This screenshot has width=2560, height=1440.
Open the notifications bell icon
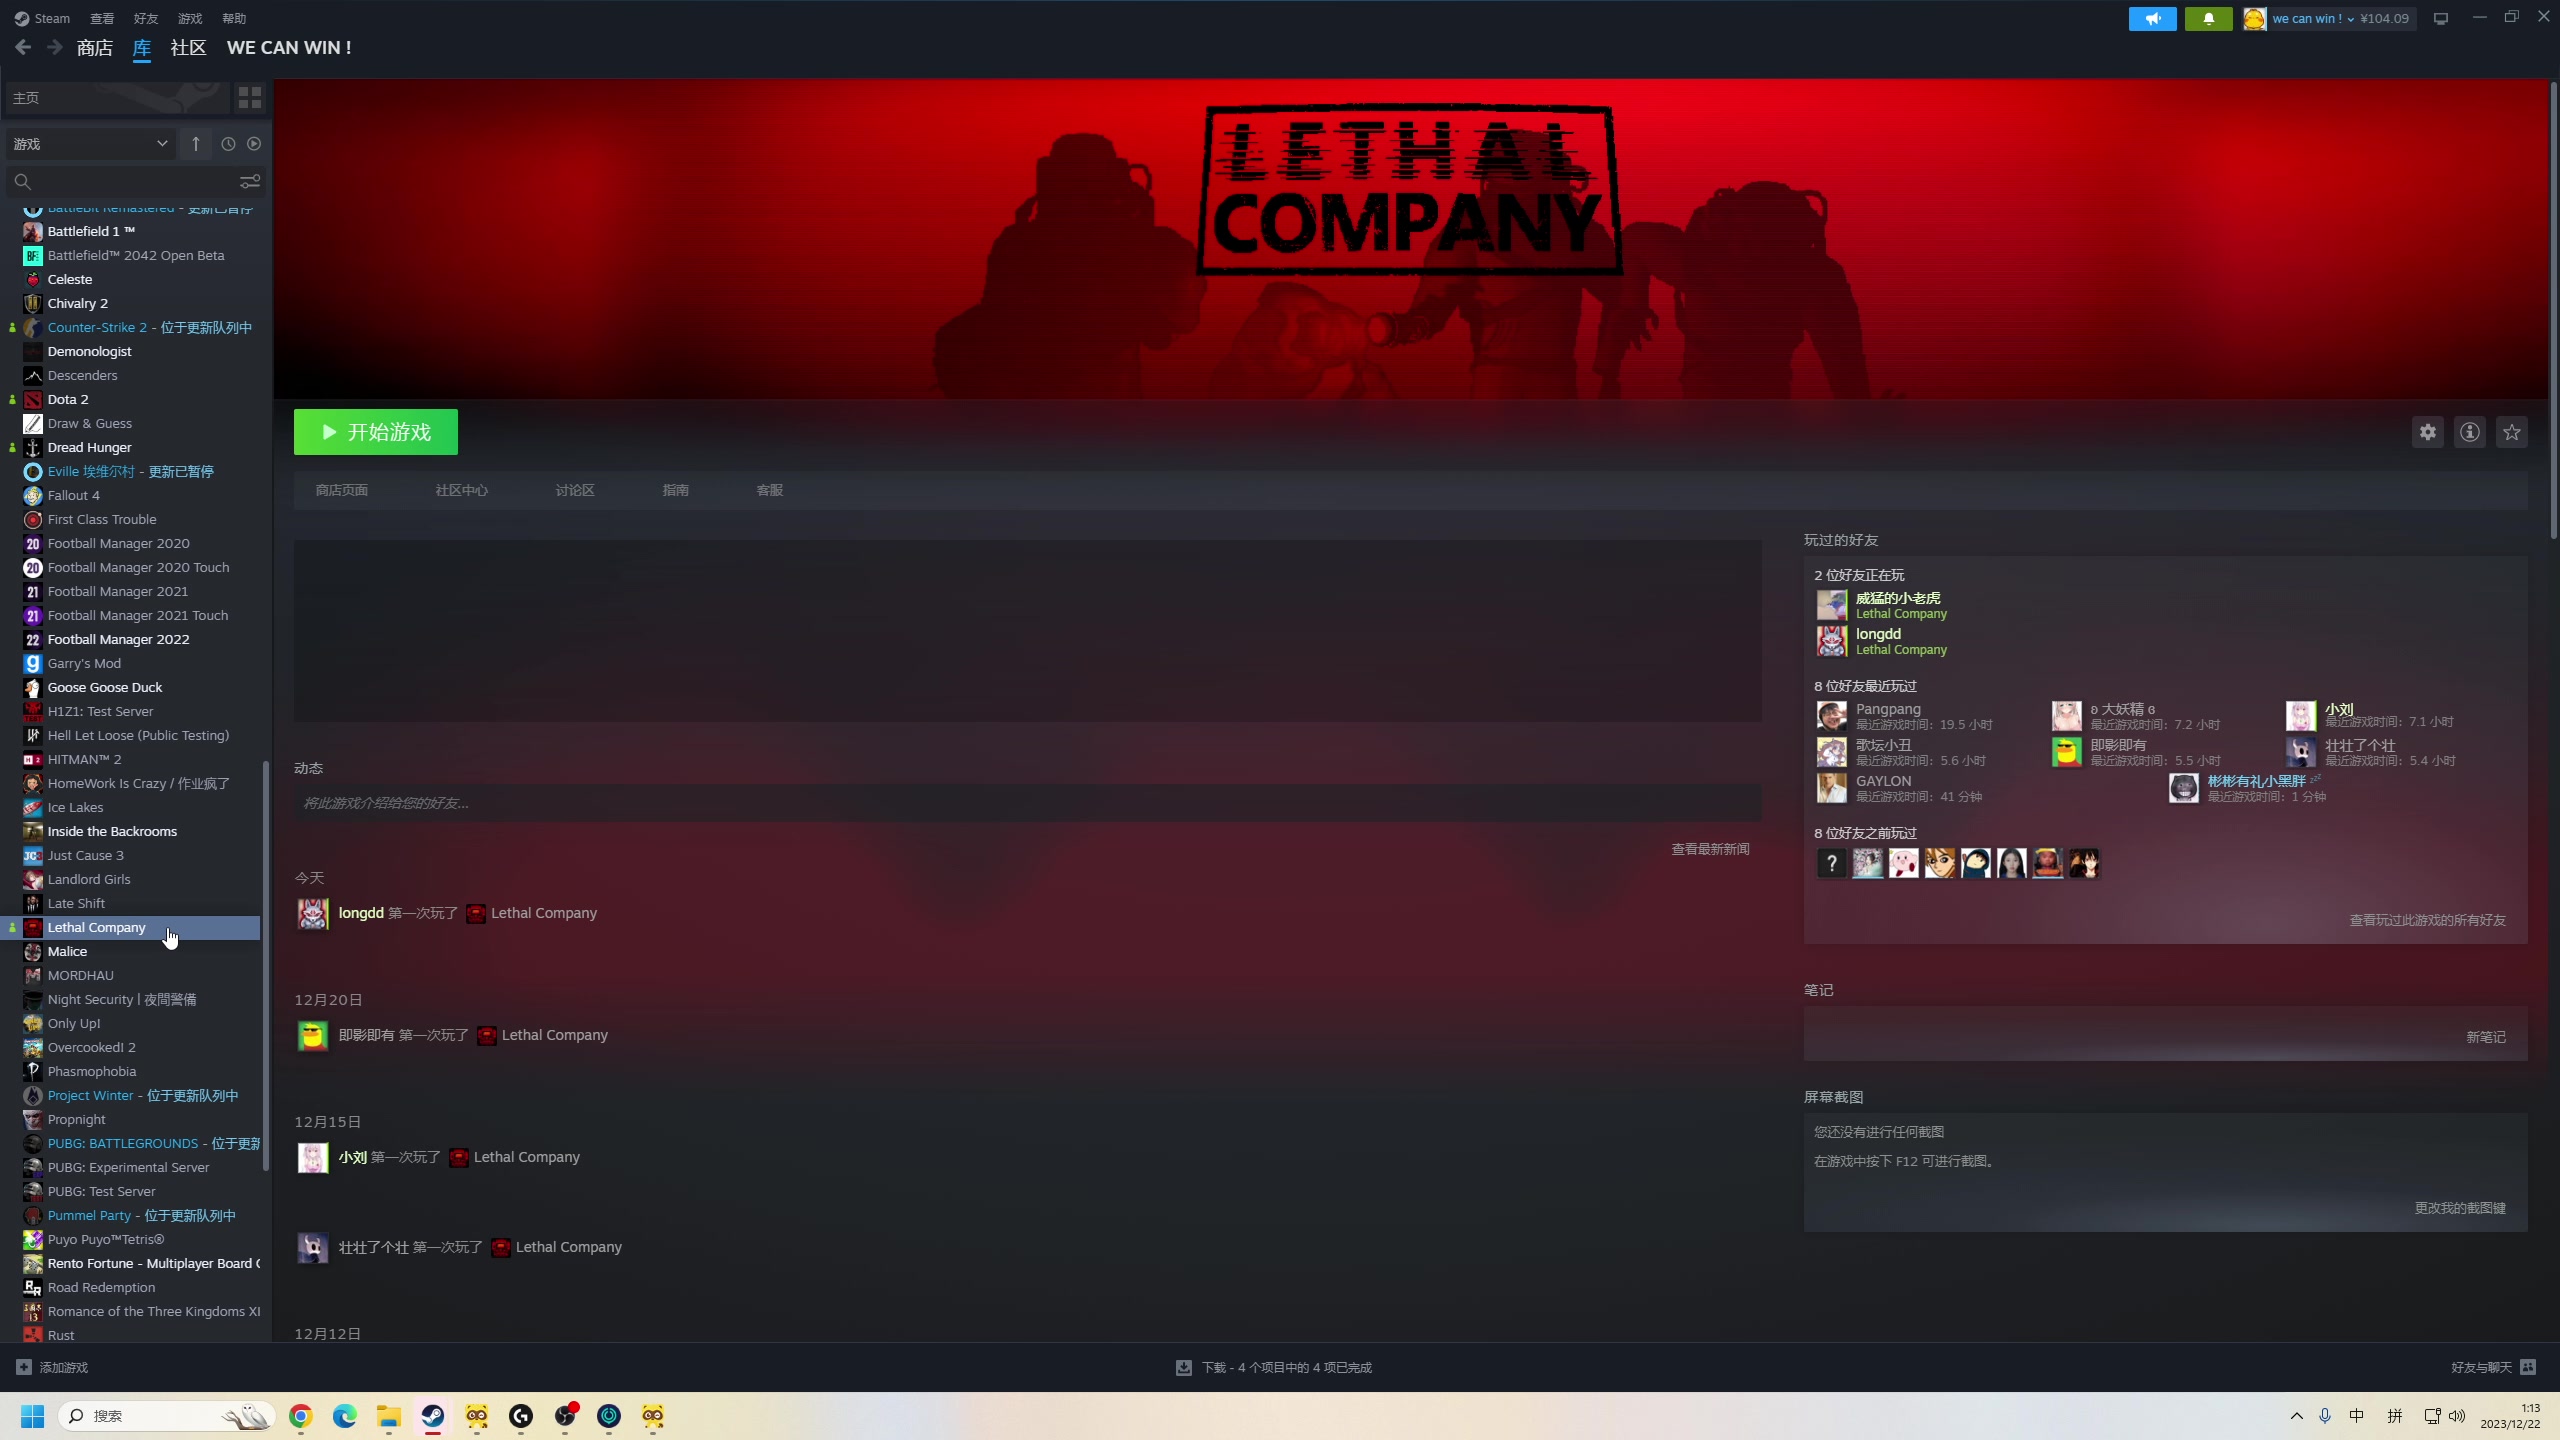(2208, 18)
